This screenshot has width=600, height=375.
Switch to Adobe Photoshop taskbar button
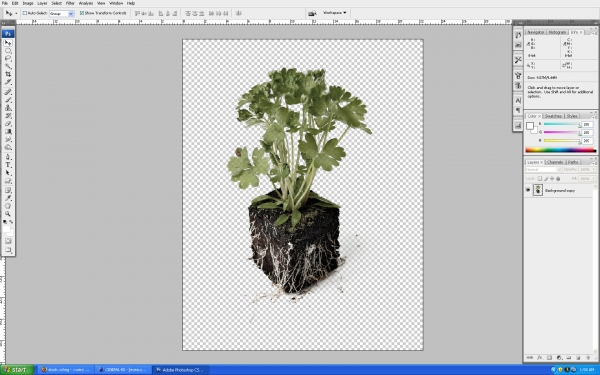point(181,370)
